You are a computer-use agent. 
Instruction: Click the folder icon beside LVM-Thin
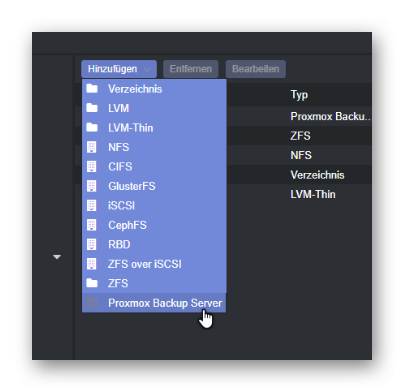tap(92, 127)
